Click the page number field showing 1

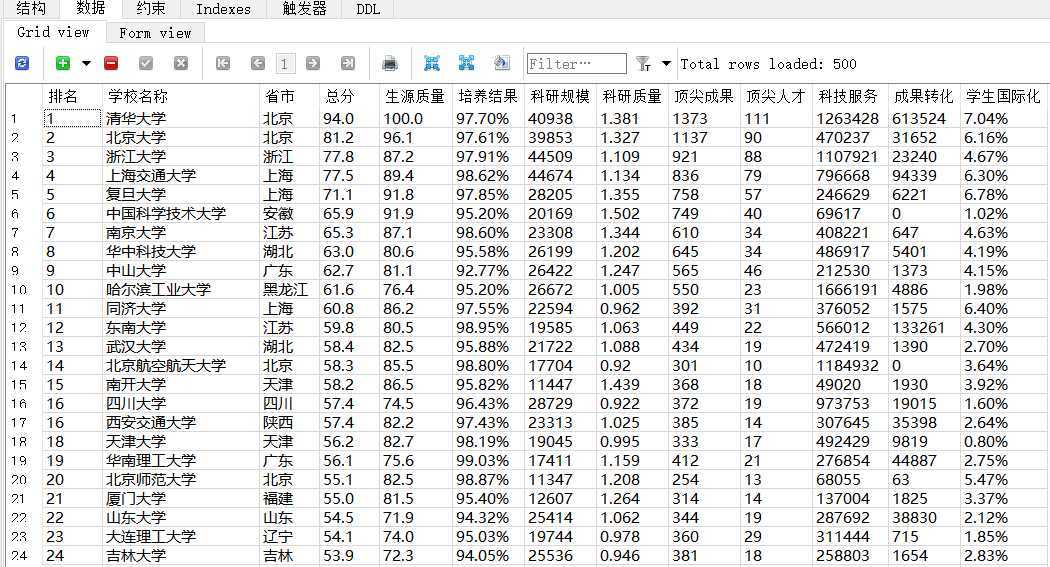coord(285,64)
